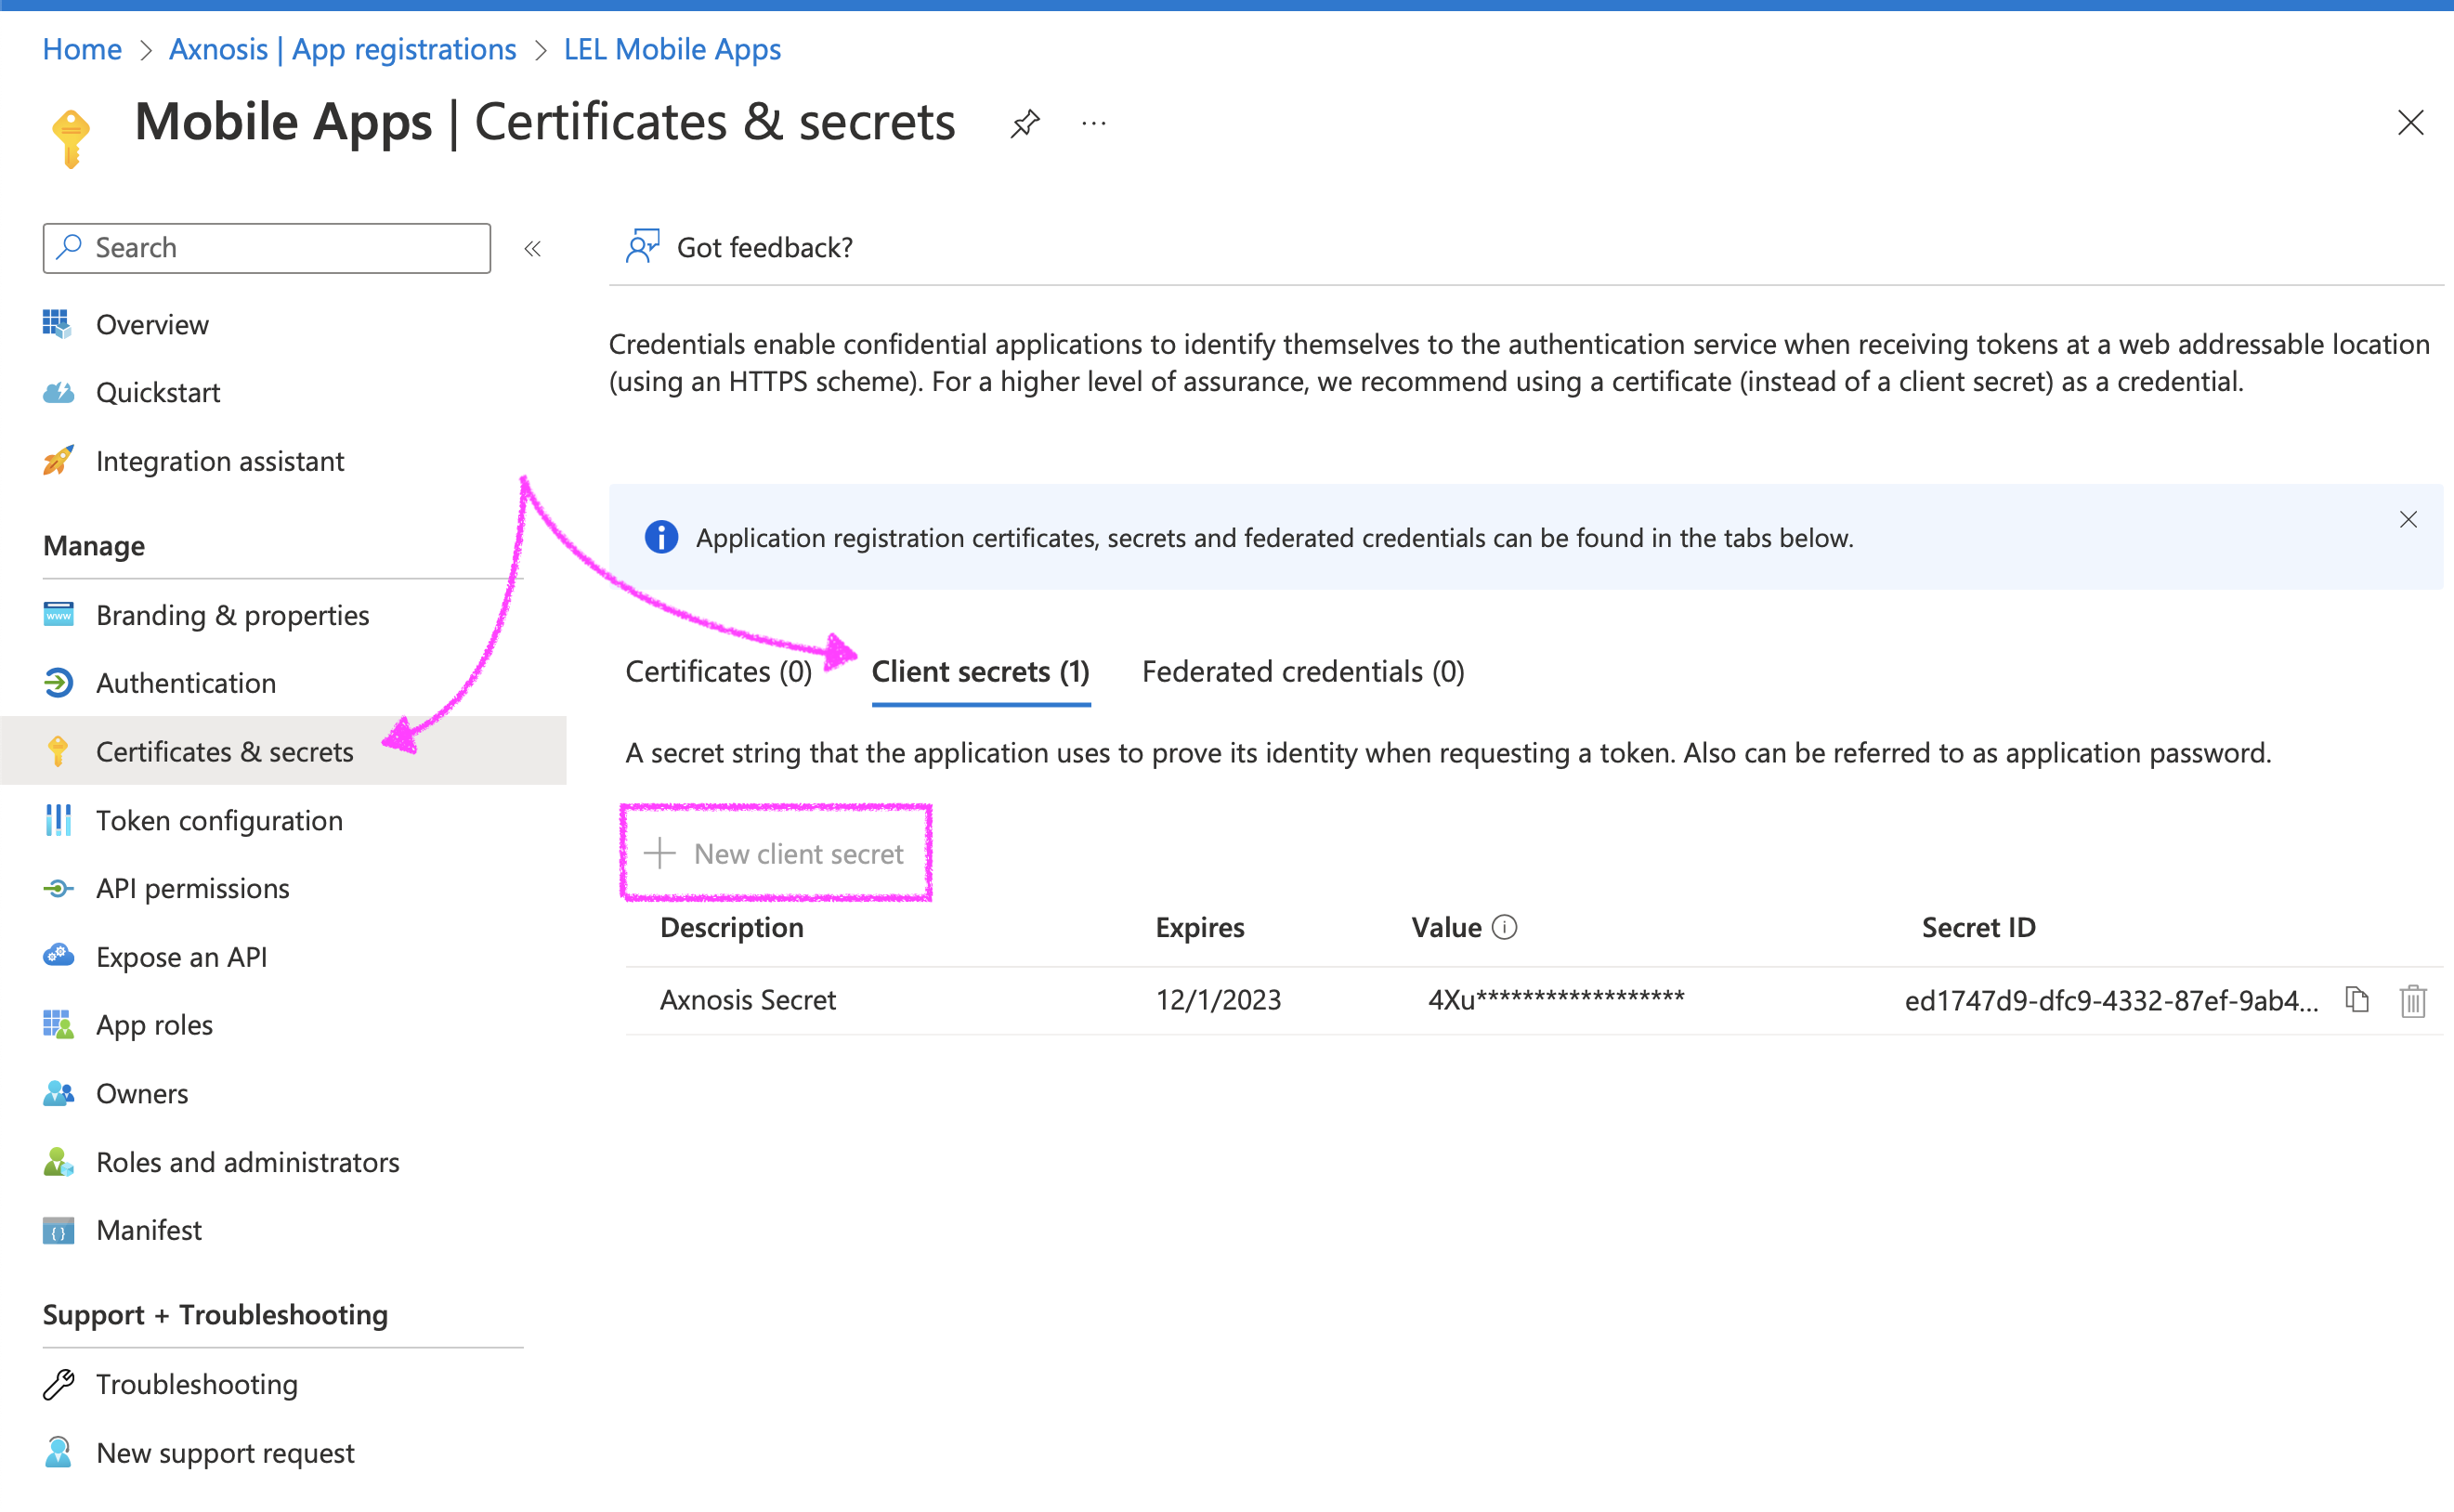This screenshot has width=2454, height=1512.
Task: Open the Manifest menu item
Action: coord(148,1229)
